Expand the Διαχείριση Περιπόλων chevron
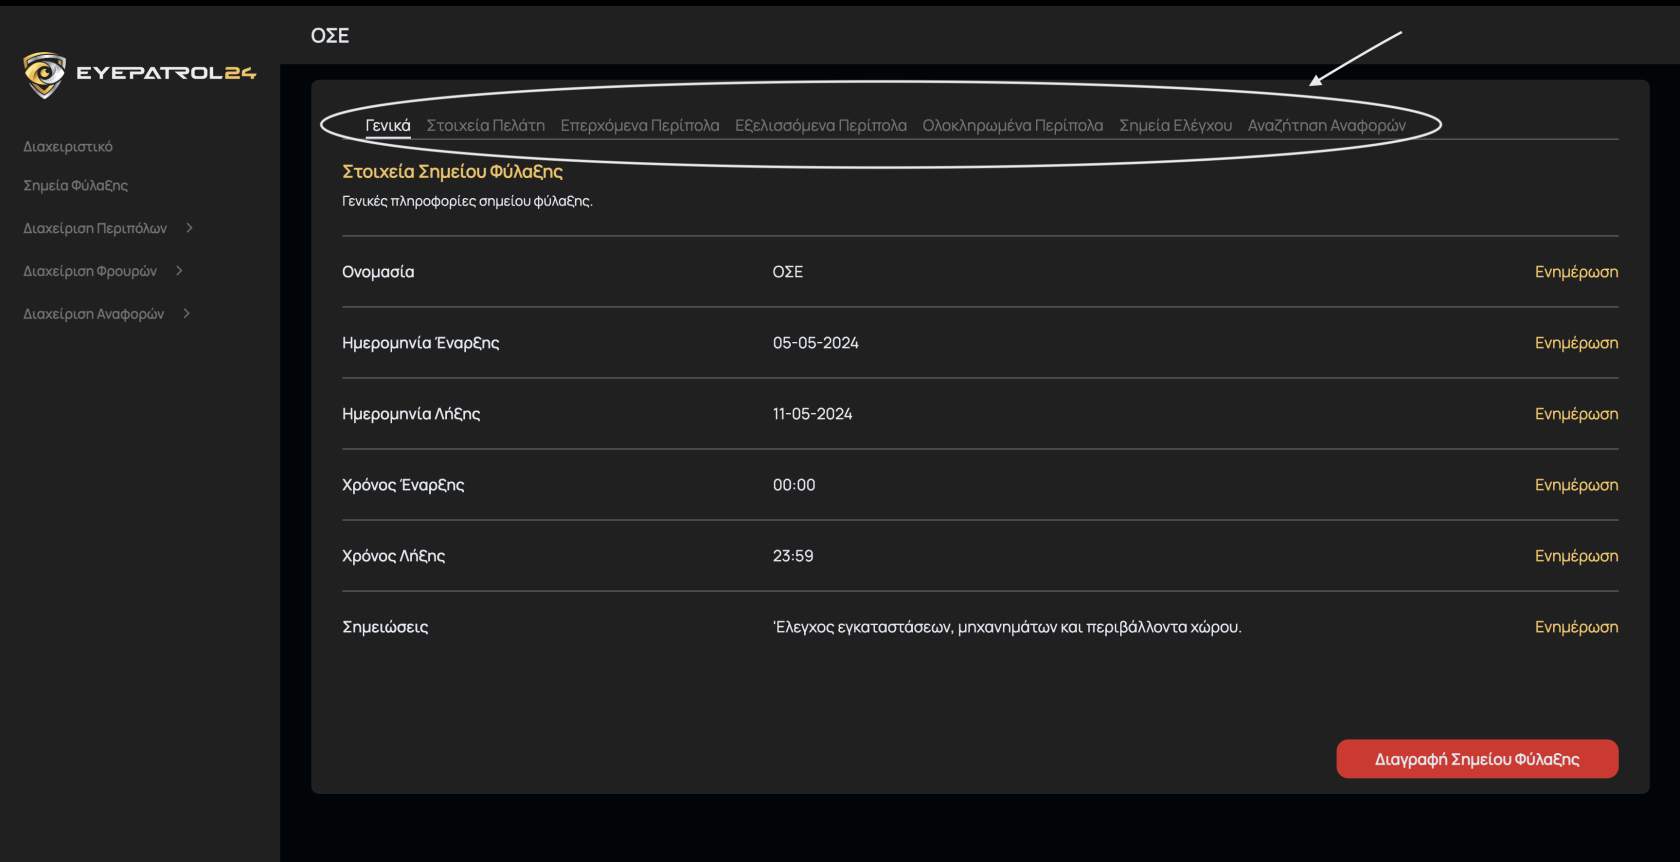The width and height of the screenshot is (1680, 862). point(189,228)
